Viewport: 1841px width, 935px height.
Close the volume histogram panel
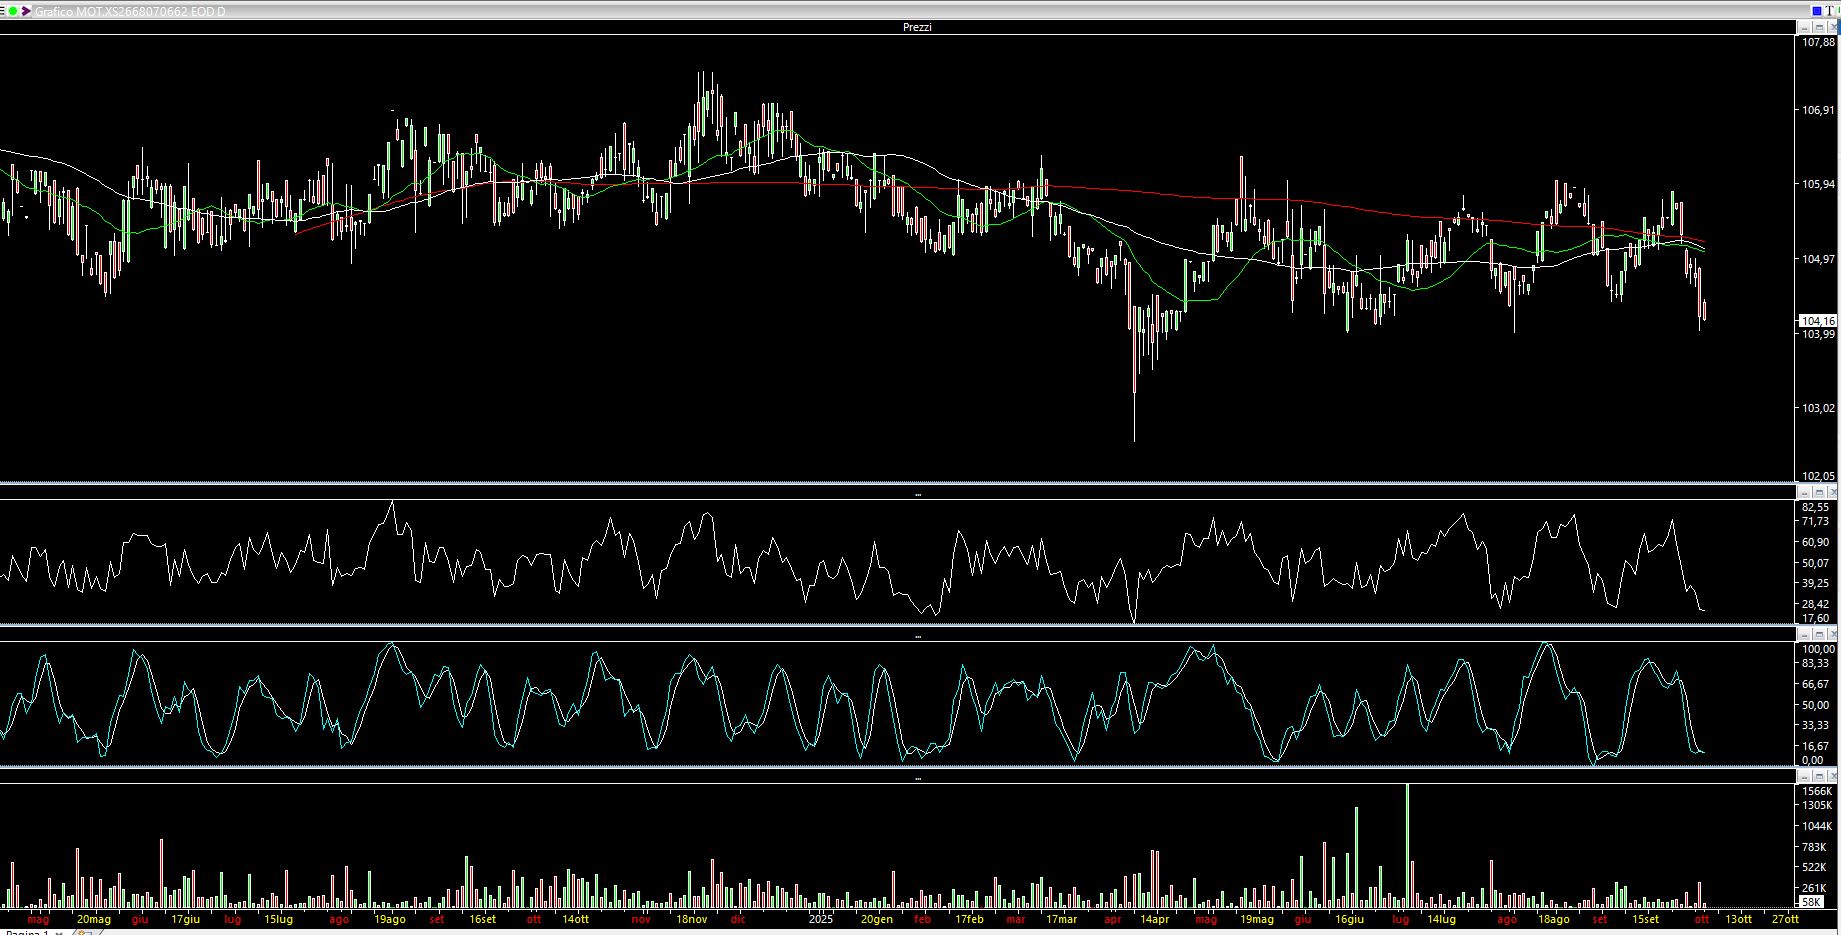click(1832, 776)
